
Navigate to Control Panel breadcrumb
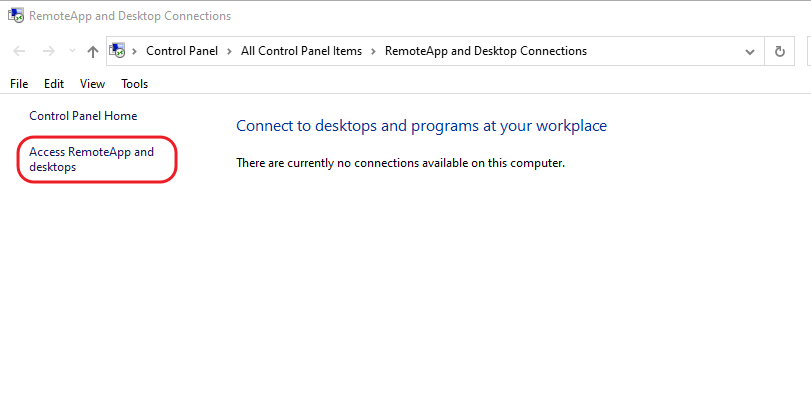[183, 51]
